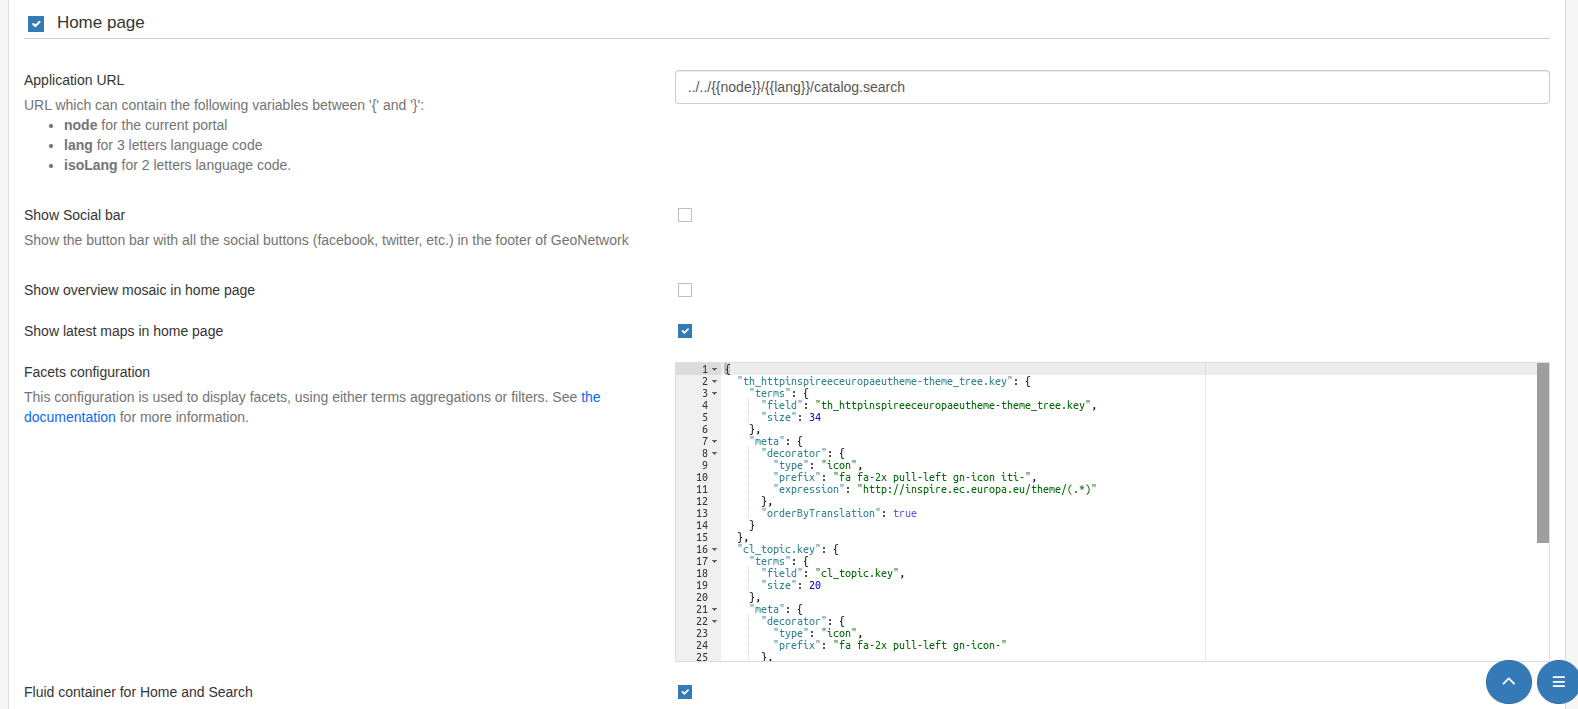Click the orderByTranslation true value in editor

[904, 514]
